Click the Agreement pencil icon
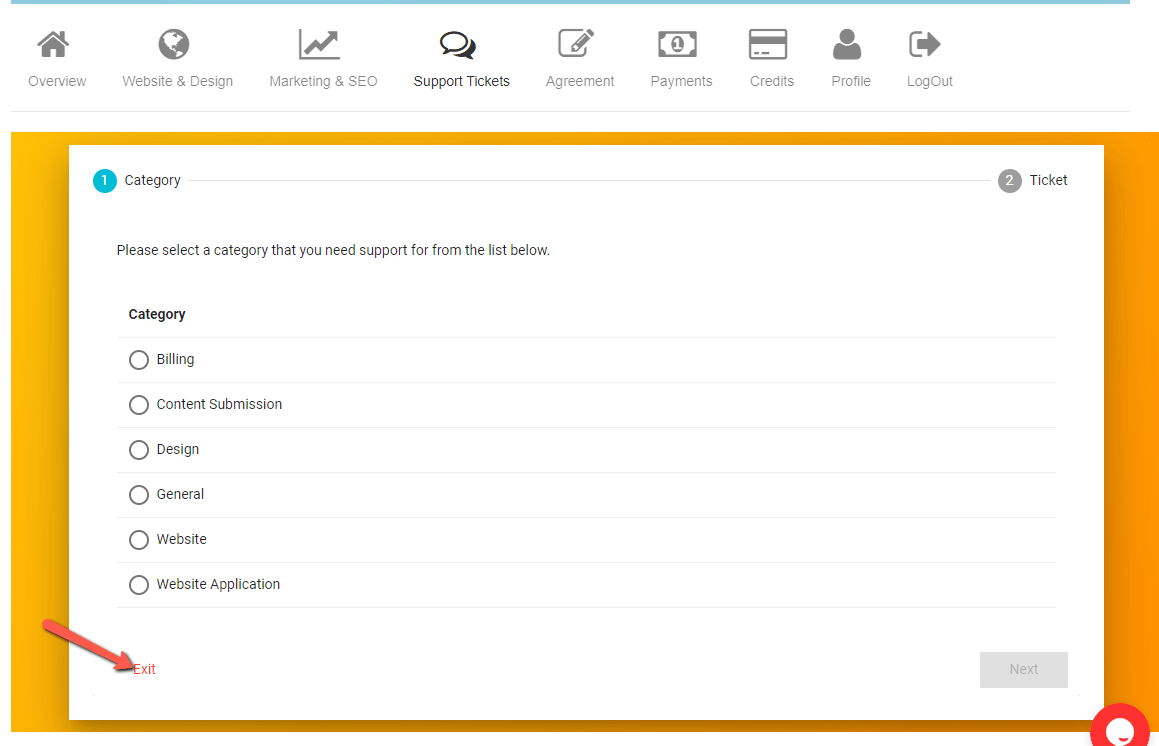This screenshot has width=1159, height=746. tap(576, 45)
